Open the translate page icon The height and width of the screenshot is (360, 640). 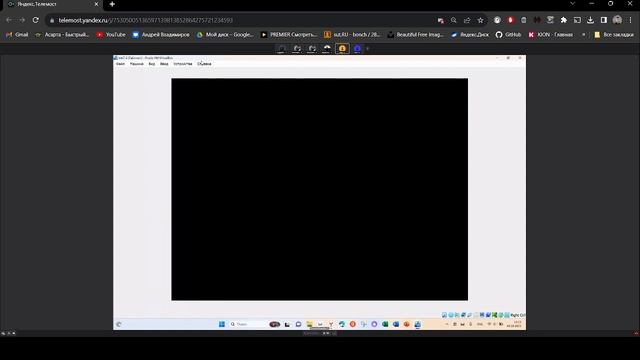tap(440, 20)
